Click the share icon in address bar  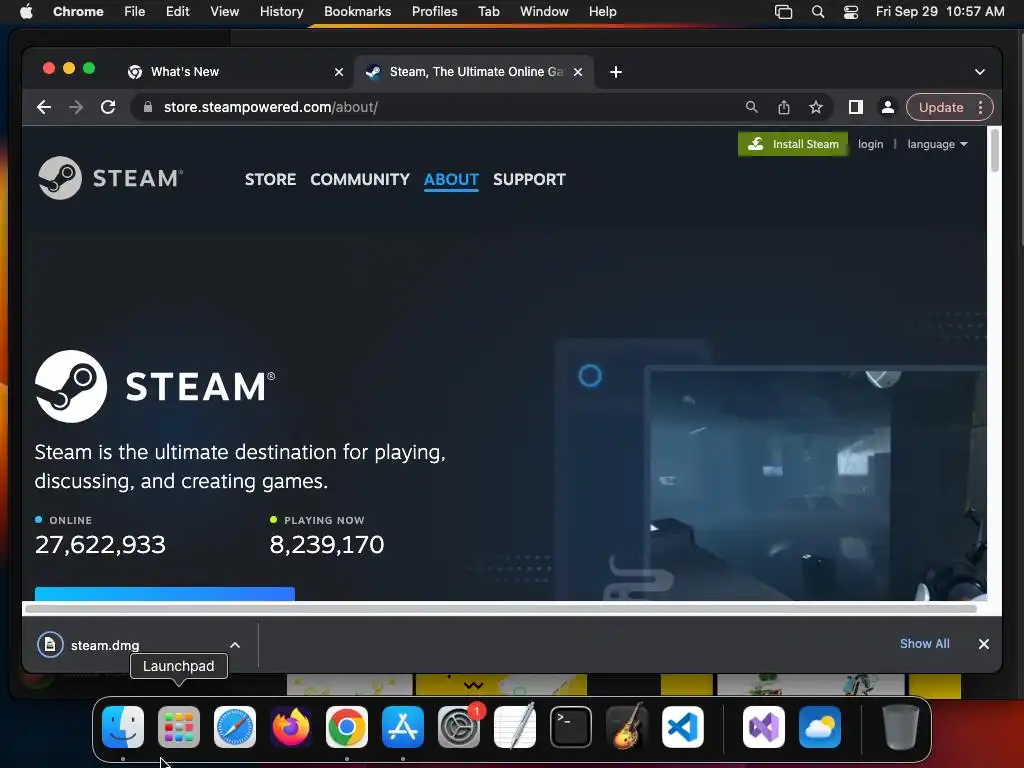click(784, 107)
